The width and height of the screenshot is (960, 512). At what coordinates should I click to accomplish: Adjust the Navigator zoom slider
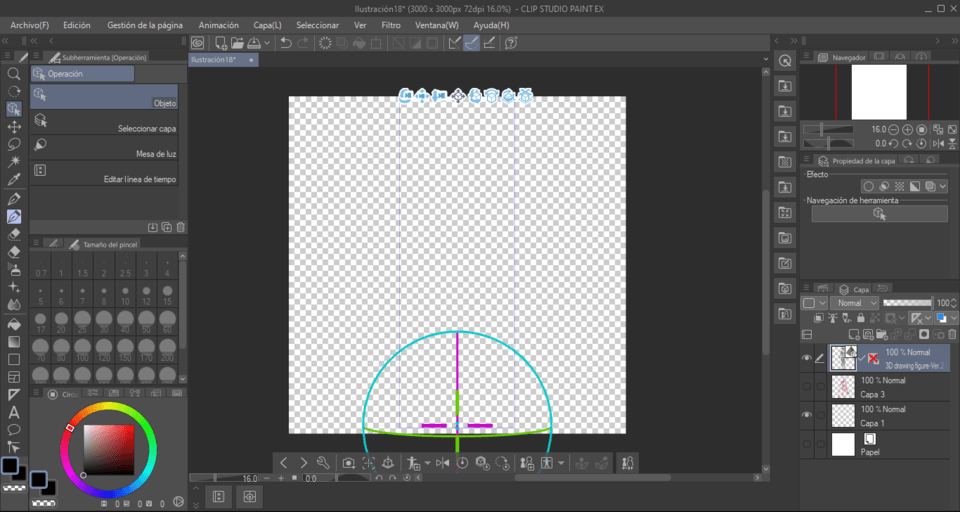point(828,130)
